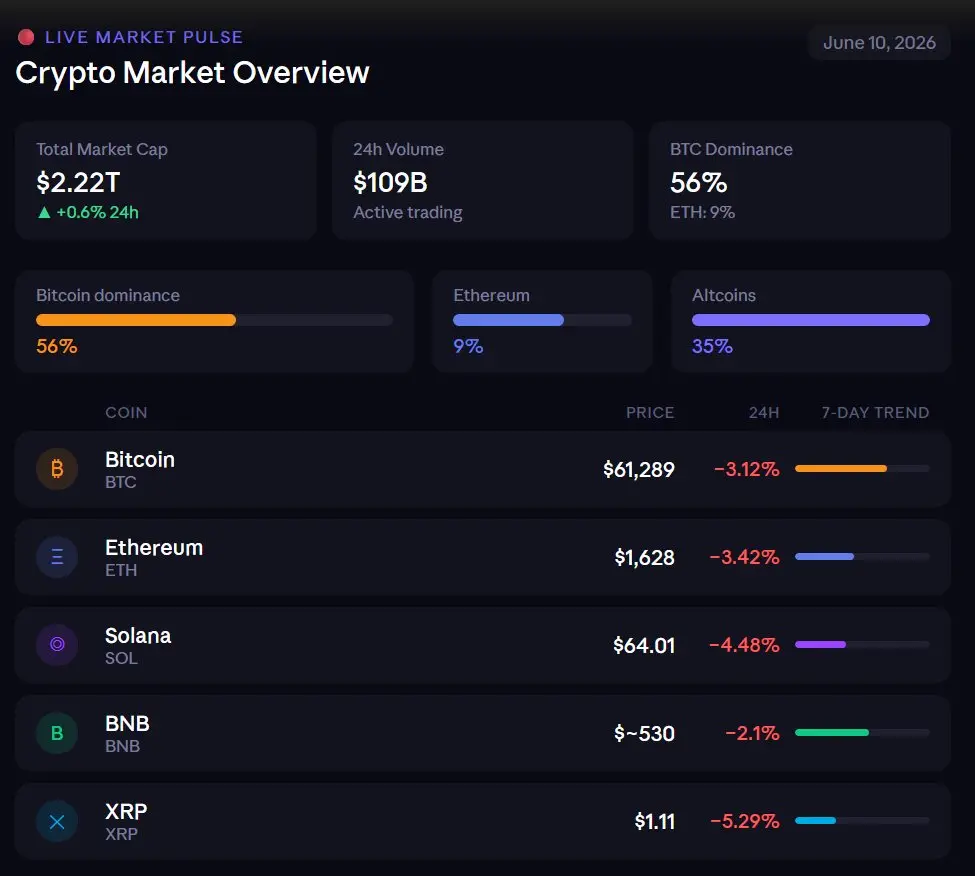
Task: Click the ETH: 9% text
Action: coord(702,213)
